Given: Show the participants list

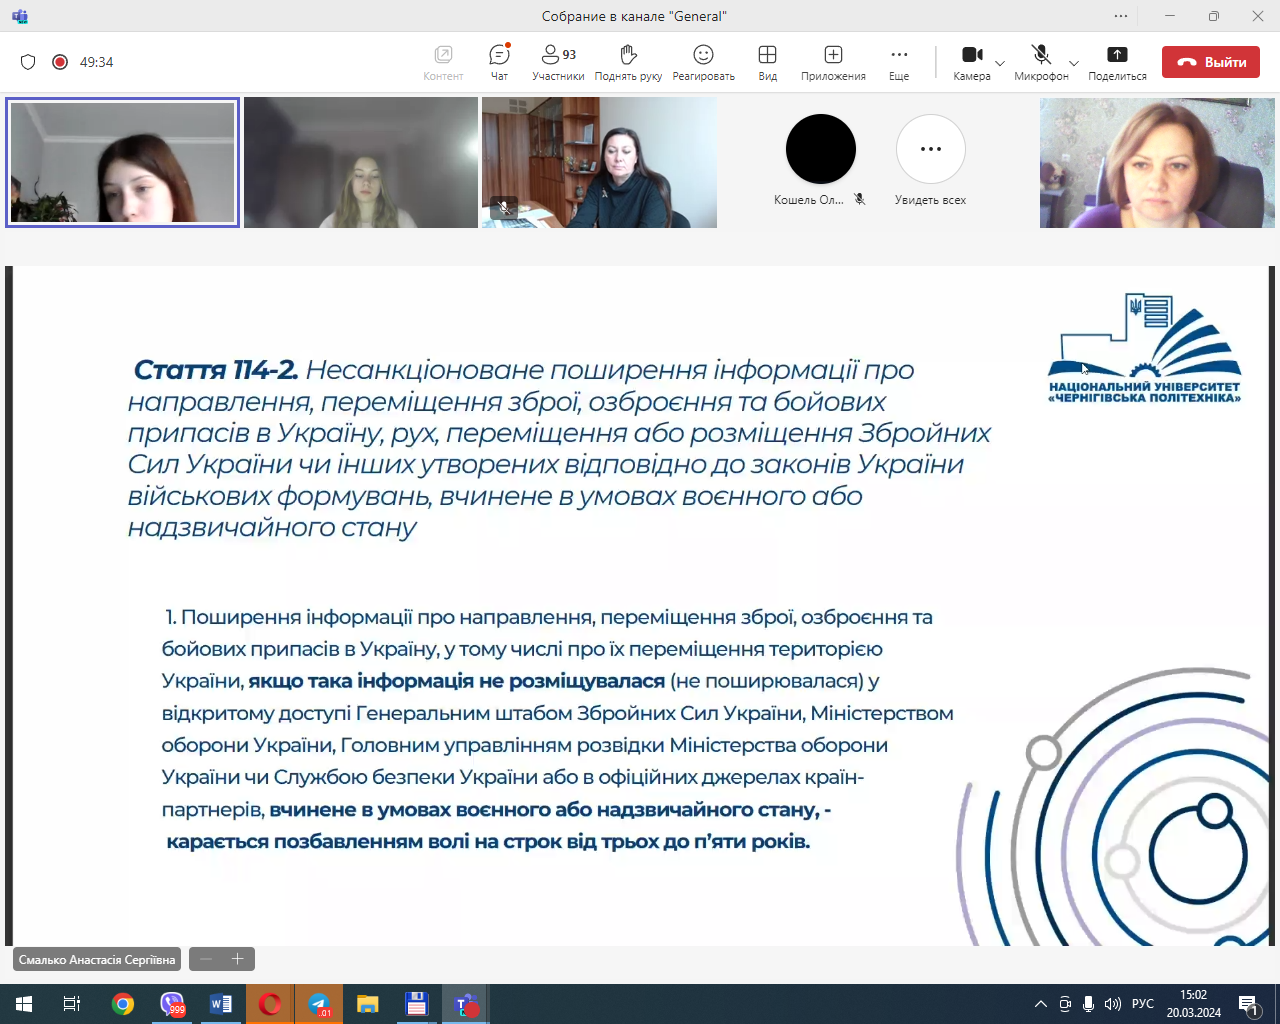Looking at the screenshot, I should 558,62.
